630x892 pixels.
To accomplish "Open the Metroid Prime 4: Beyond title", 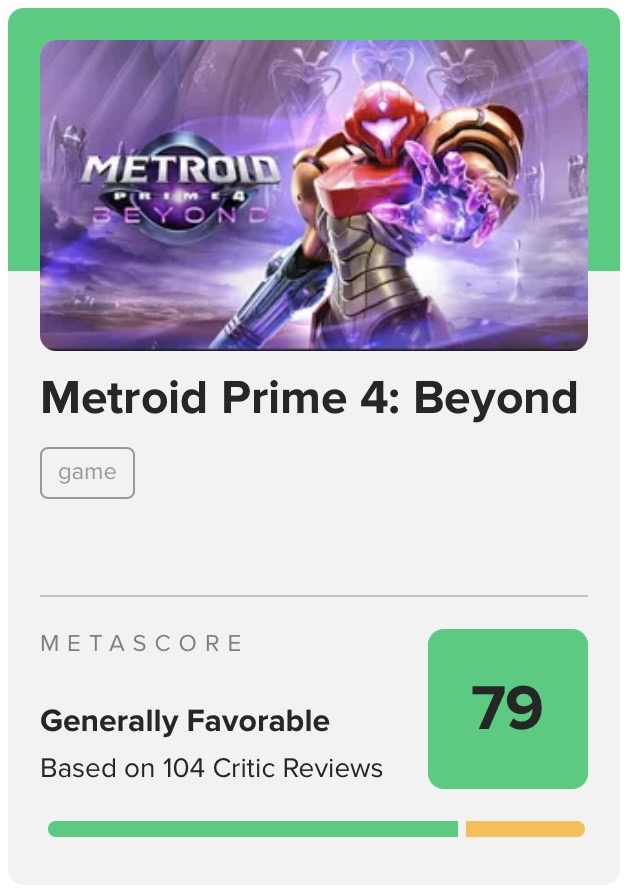I will pos(309,398).
